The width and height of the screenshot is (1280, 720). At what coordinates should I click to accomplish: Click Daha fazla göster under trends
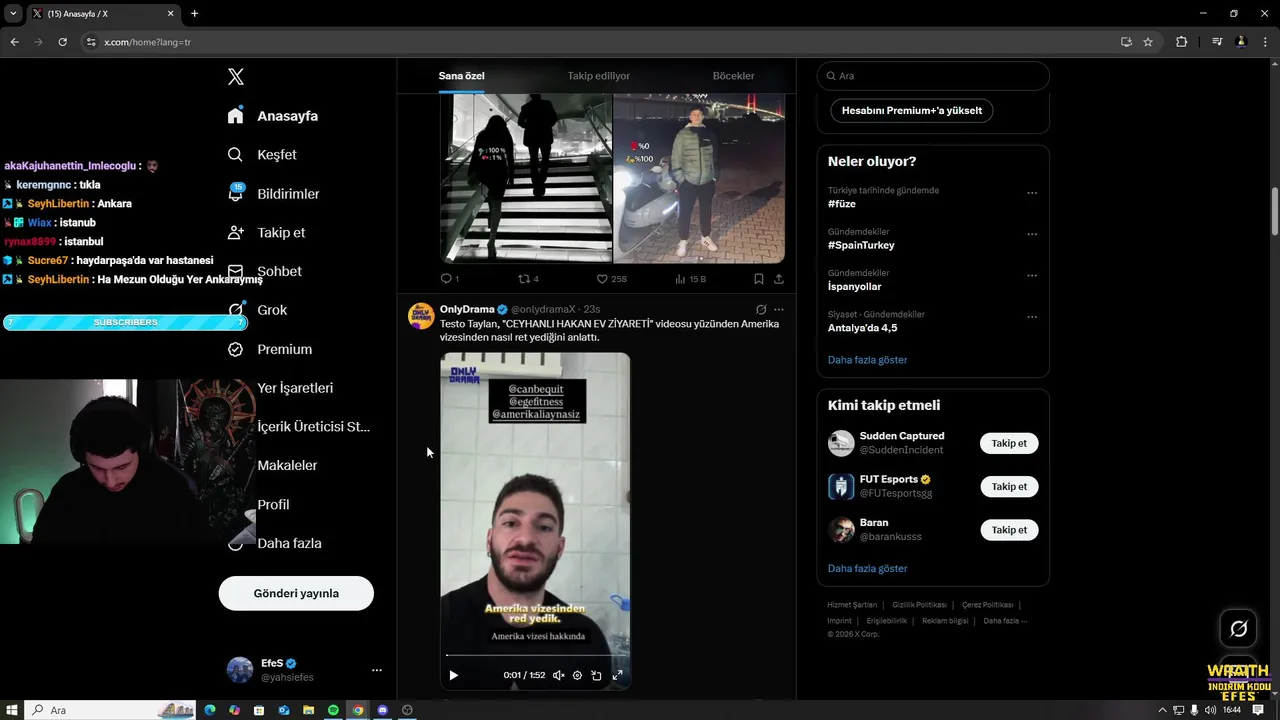tap(868, 360)
